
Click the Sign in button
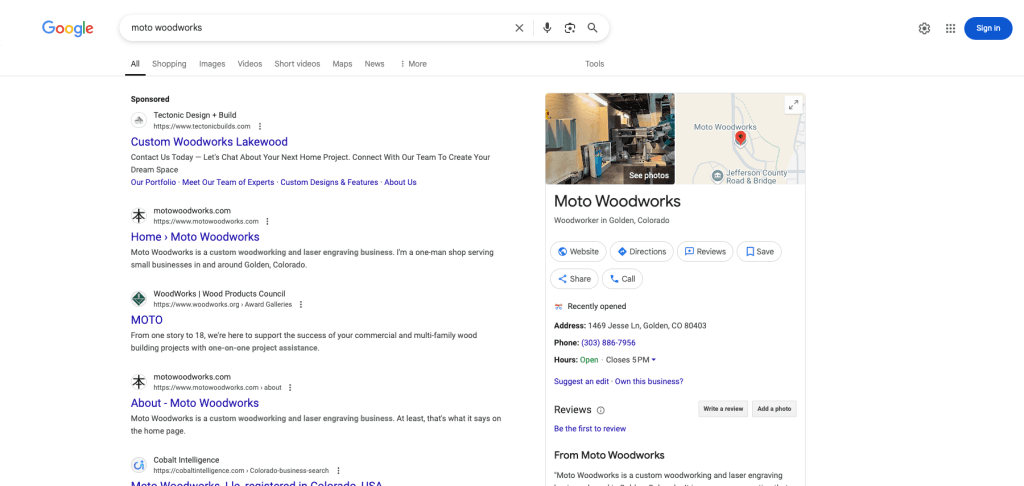pyautogui.click(x=988, y=28)
